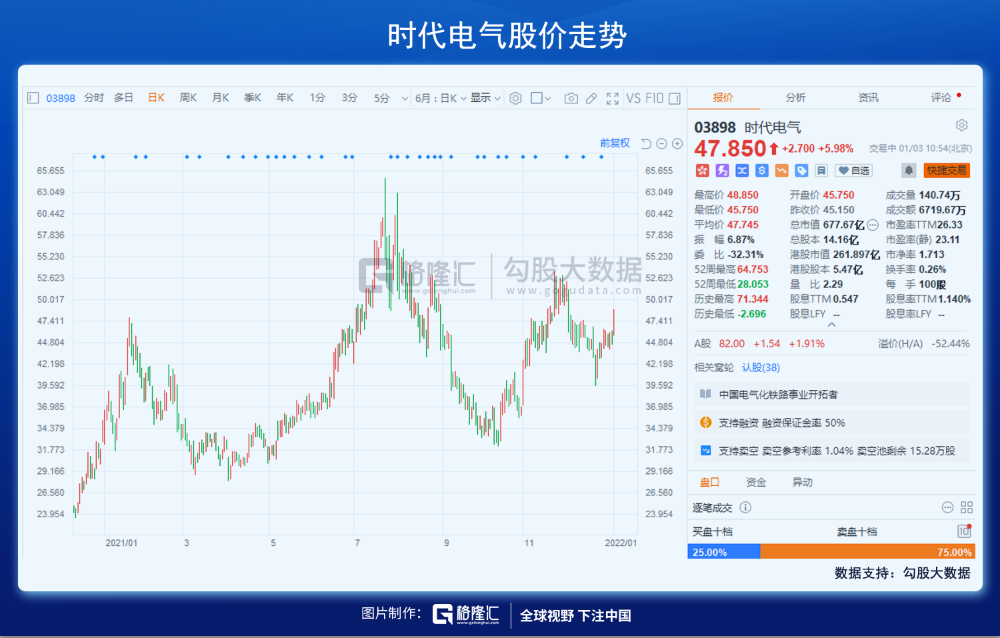The image size is (1000, 638).
Task: Zoom out chart with minus icon
Action: (662, 144)
